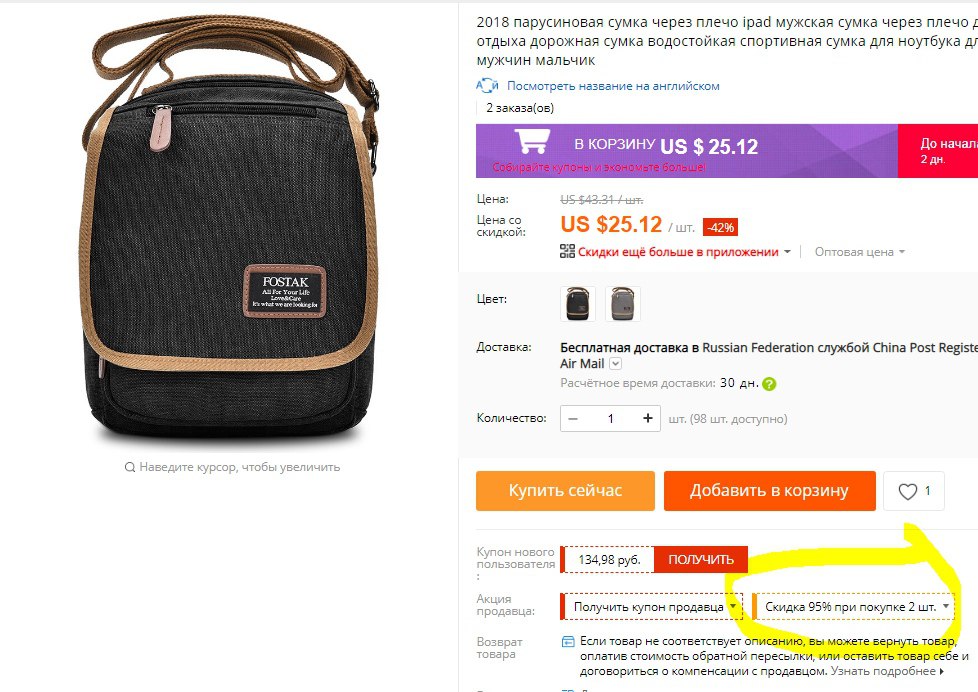Open 'Получить купон продавца' dropdown
This screenshot has height=692, width=978.
(x=651, y=607)
